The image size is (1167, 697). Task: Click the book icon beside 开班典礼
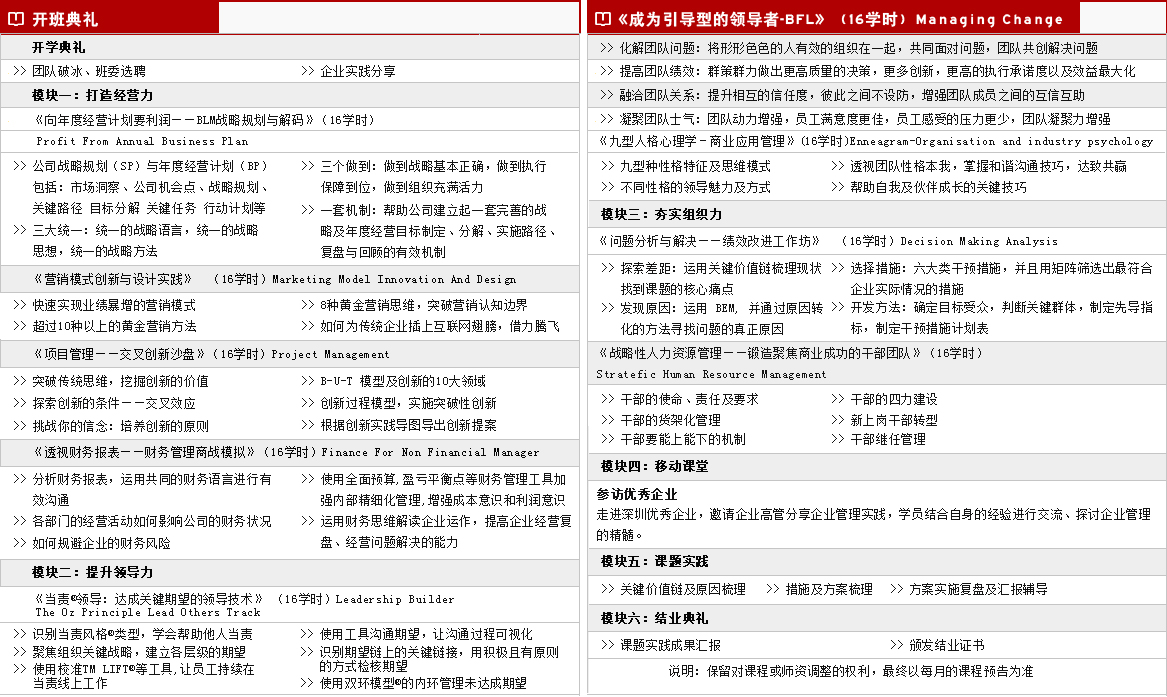[16, 19]
